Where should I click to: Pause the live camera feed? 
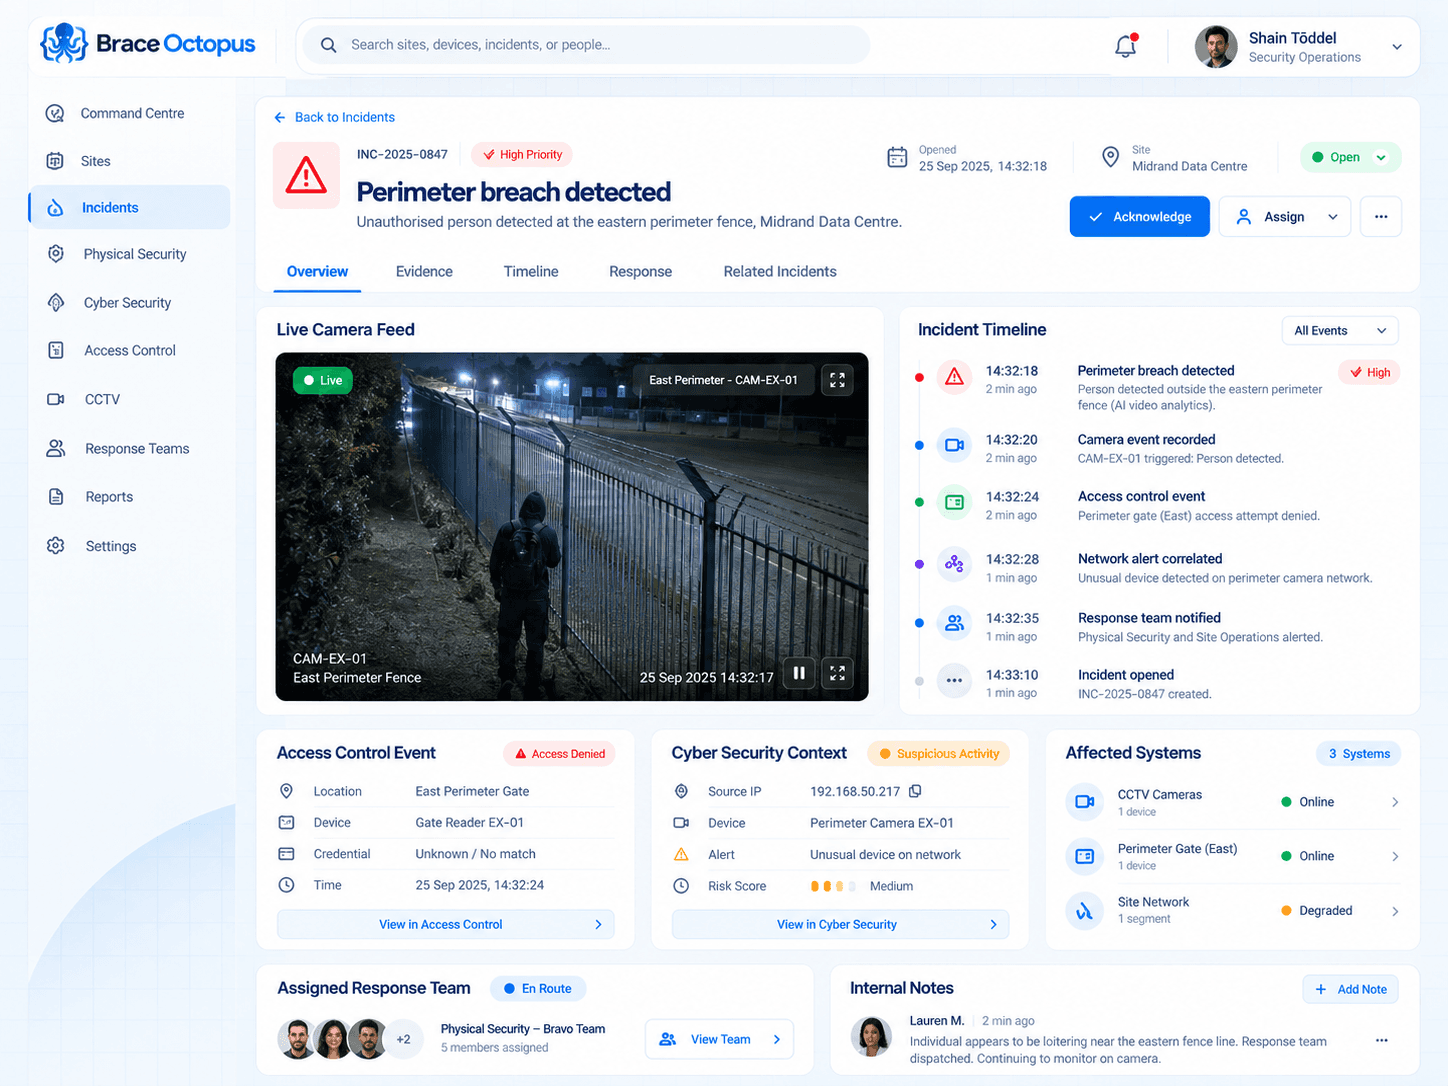(799, 673)
